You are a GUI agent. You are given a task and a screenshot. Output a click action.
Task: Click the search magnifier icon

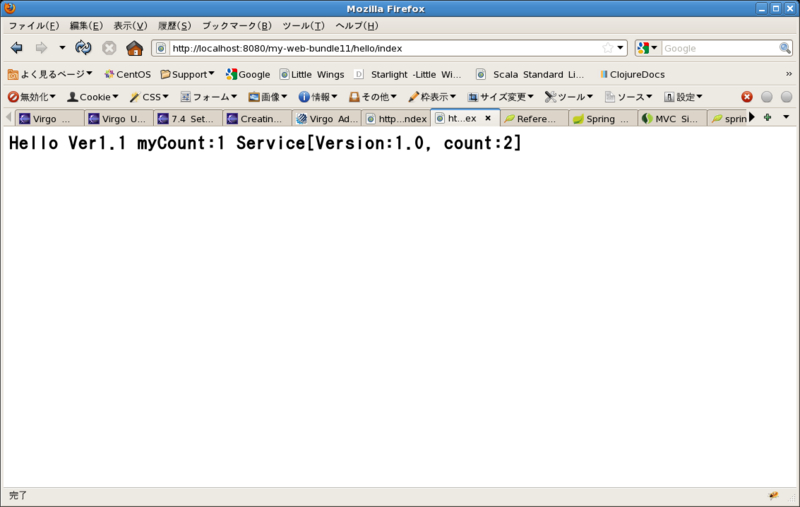pos(785,48)
